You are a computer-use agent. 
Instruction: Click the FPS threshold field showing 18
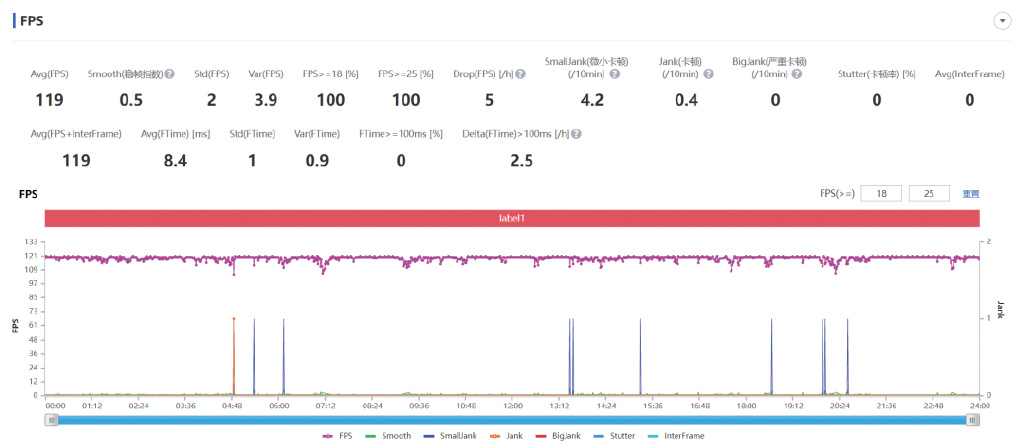pyautogui.click(x=881, y=193)
